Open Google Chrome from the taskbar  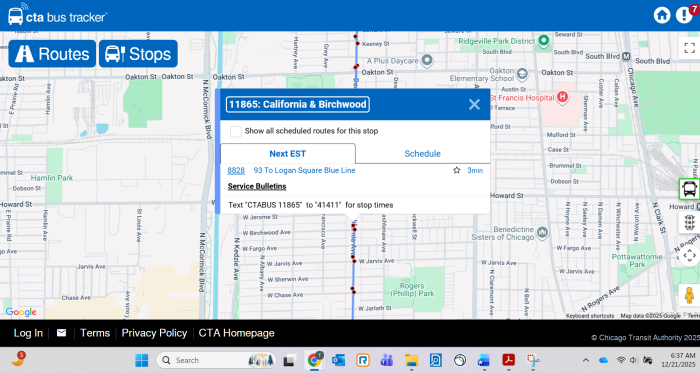[x=314, y=360]
